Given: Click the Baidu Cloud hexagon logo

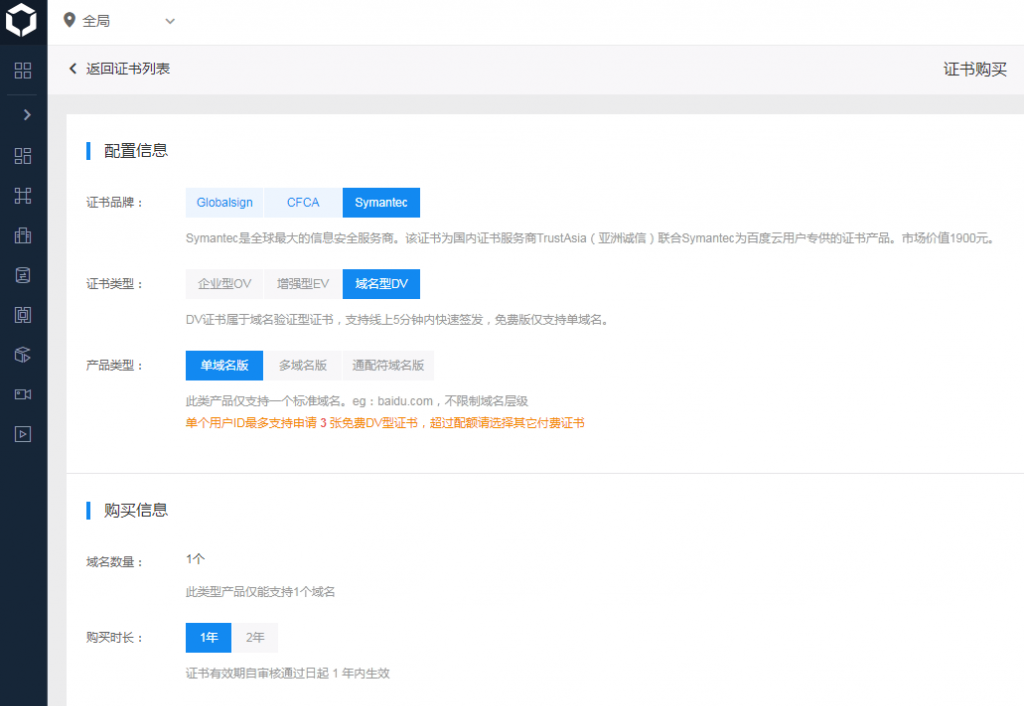Looking at the screenshot, I should pyautogui.click(x=21, y=20).
